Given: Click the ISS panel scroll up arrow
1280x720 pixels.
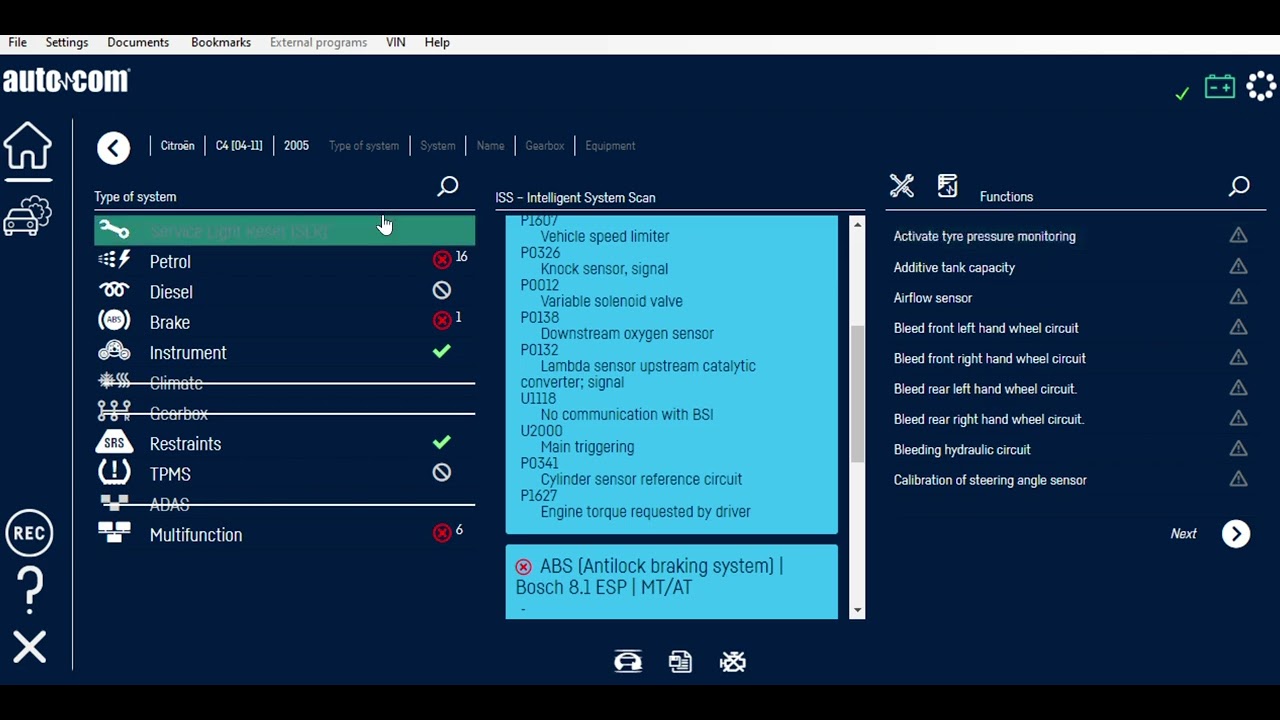Looking at the screenshot, I should [857, 224].
